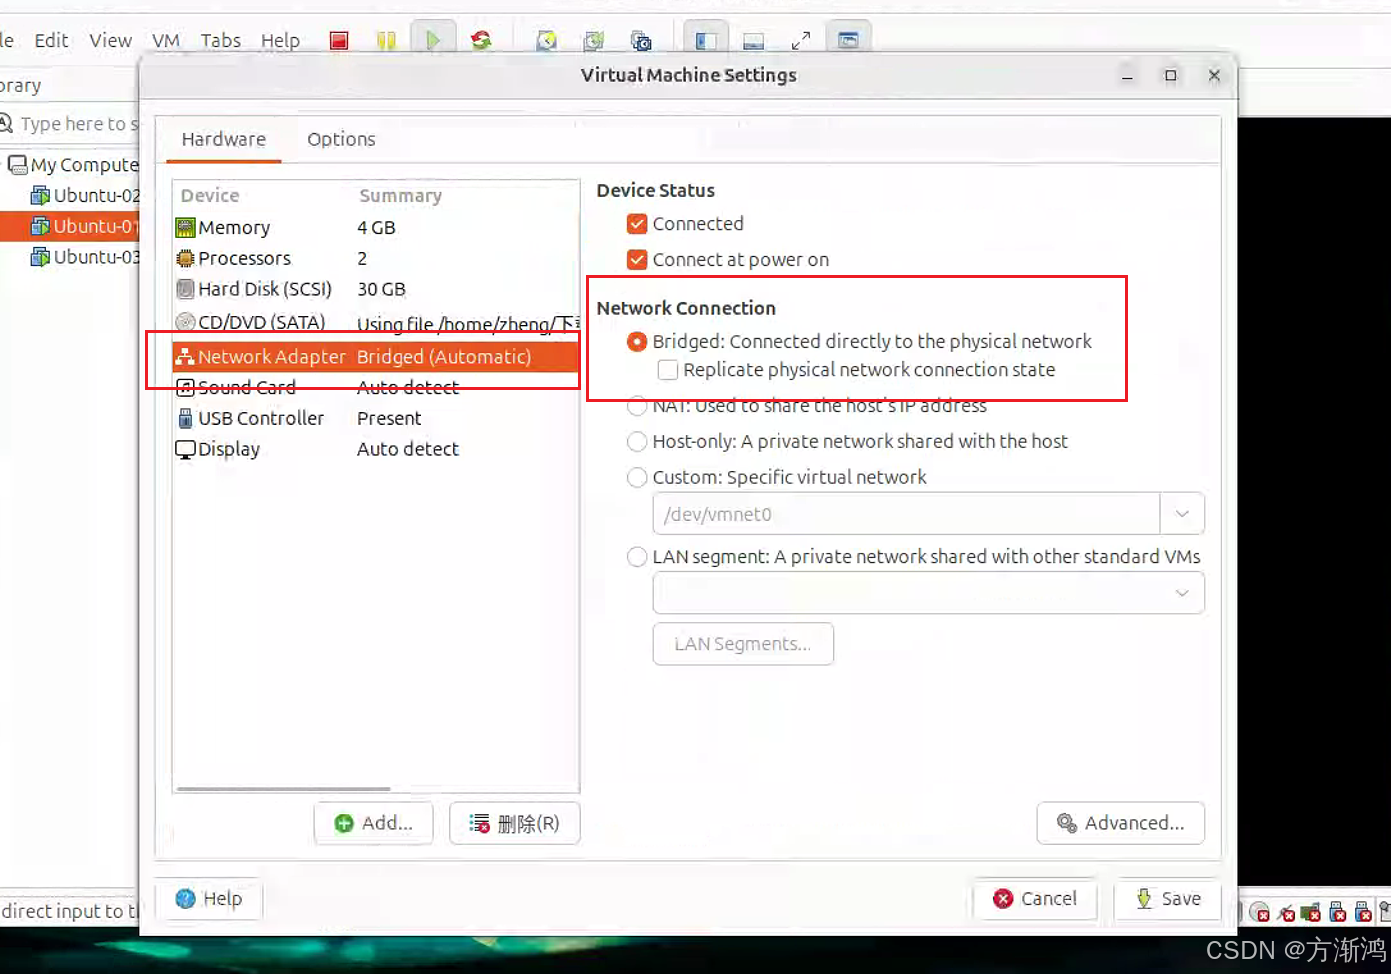The width and height of the screenshot is (1391, 974).
Task: Open the Edit menu
Action: pyautogui.click(x=51, y=40)
